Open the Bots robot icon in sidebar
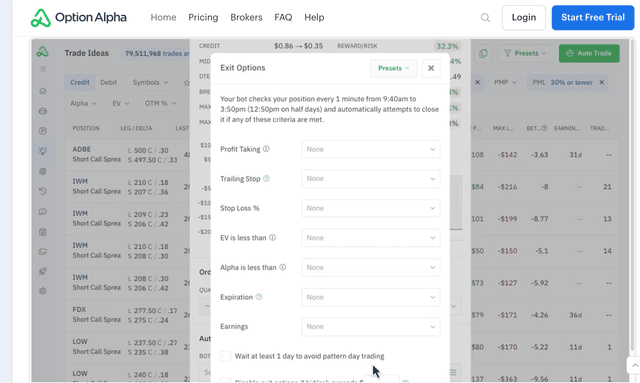The width and height of the screenshot is (640, 383). 43,111
